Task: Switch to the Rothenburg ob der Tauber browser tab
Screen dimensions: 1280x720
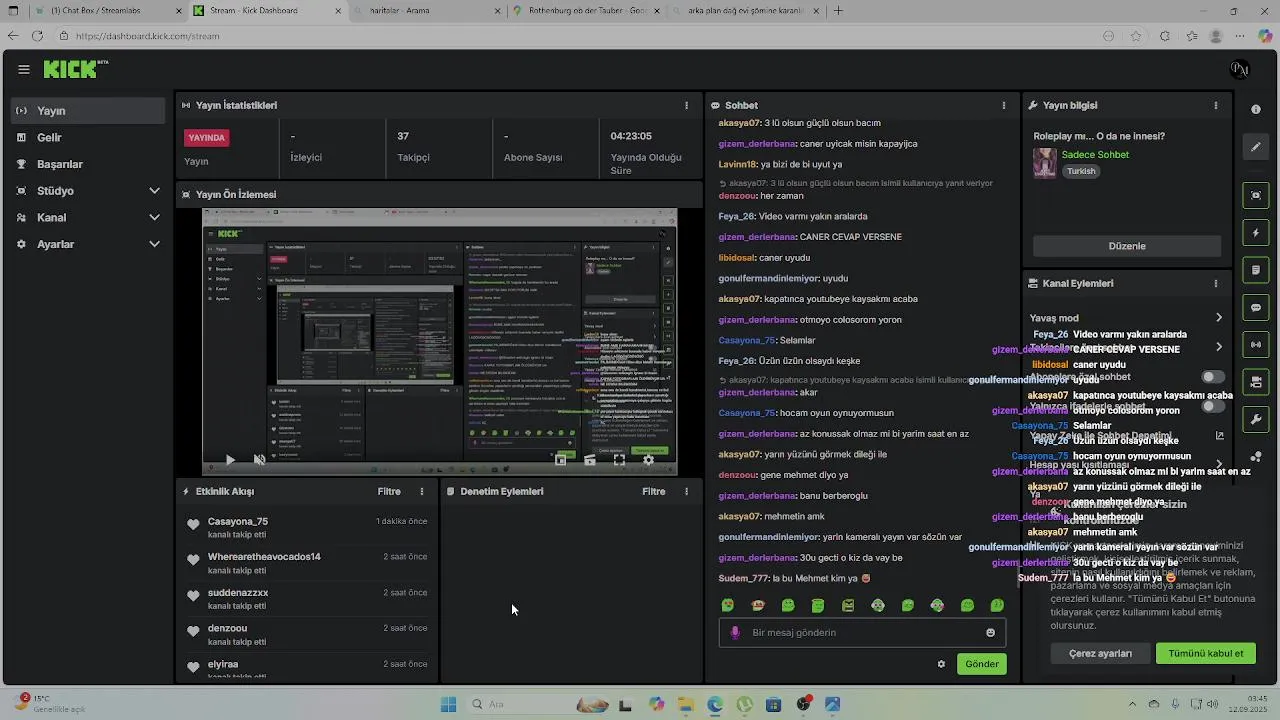Action: tap(585, 11)
